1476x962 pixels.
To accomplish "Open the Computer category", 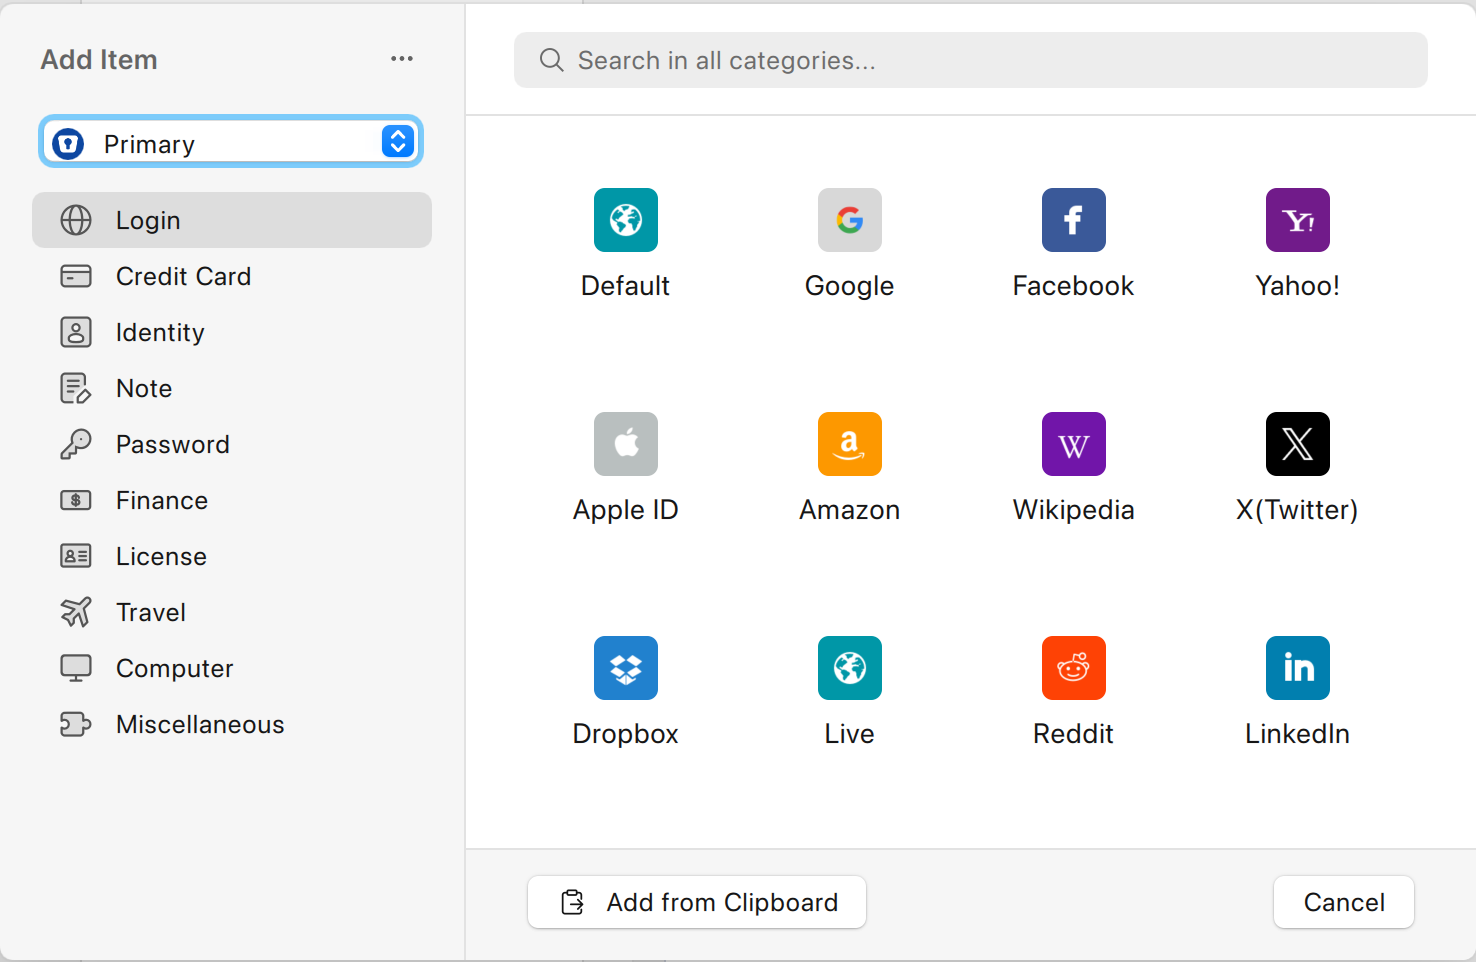I will (232, 668).
